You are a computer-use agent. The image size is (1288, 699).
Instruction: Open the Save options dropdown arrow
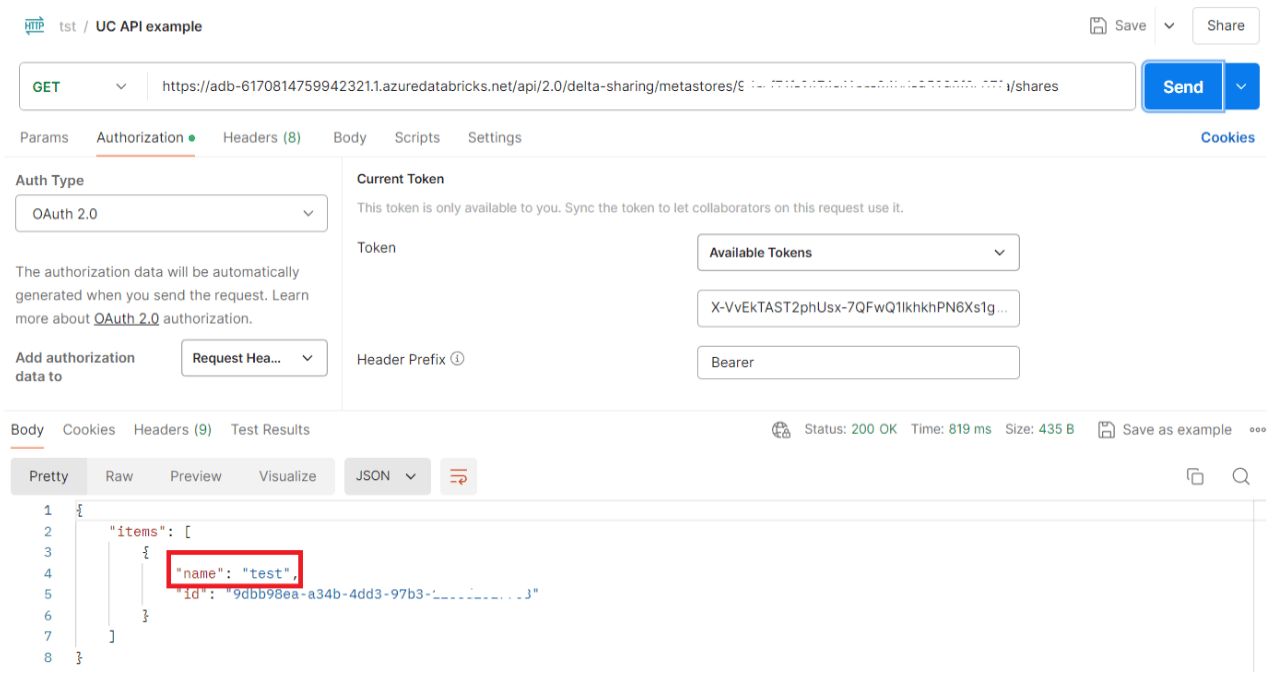tap(1169, 26)
